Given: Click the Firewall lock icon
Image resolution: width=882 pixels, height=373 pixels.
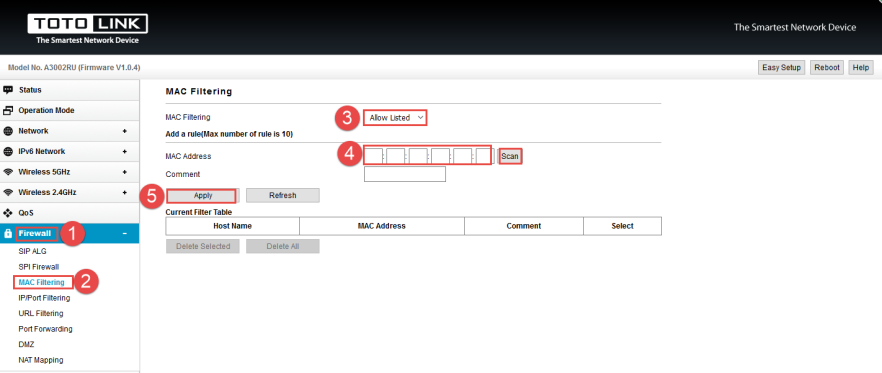Looking at the screenshot, I should pos(8,233).
